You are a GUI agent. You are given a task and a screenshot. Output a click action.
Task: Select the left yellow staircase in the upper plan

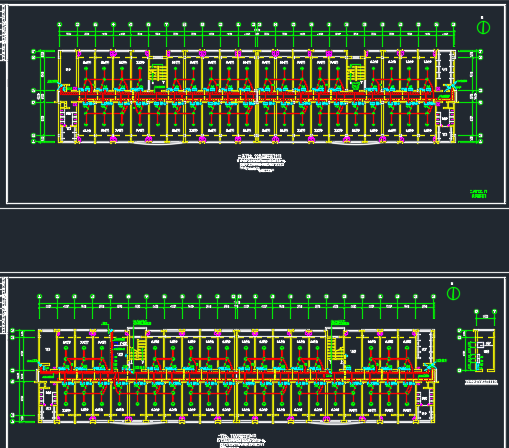point(157,74)
